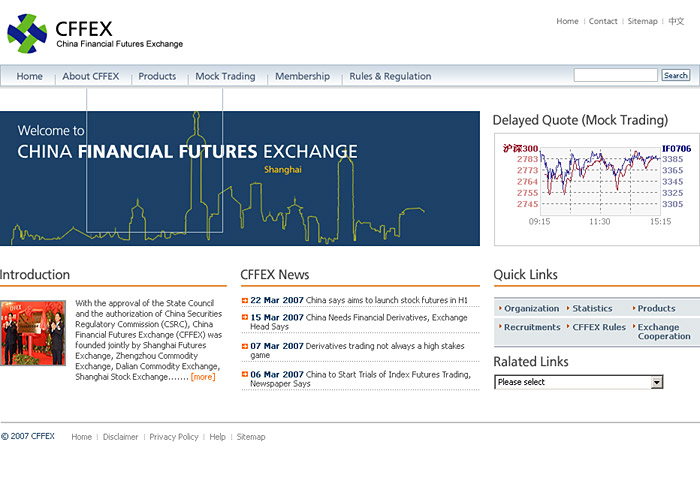Image resolution: width=700 pixels, height=478 pixels.
Task: Open the Mock Trading menu
Action: 225,76
